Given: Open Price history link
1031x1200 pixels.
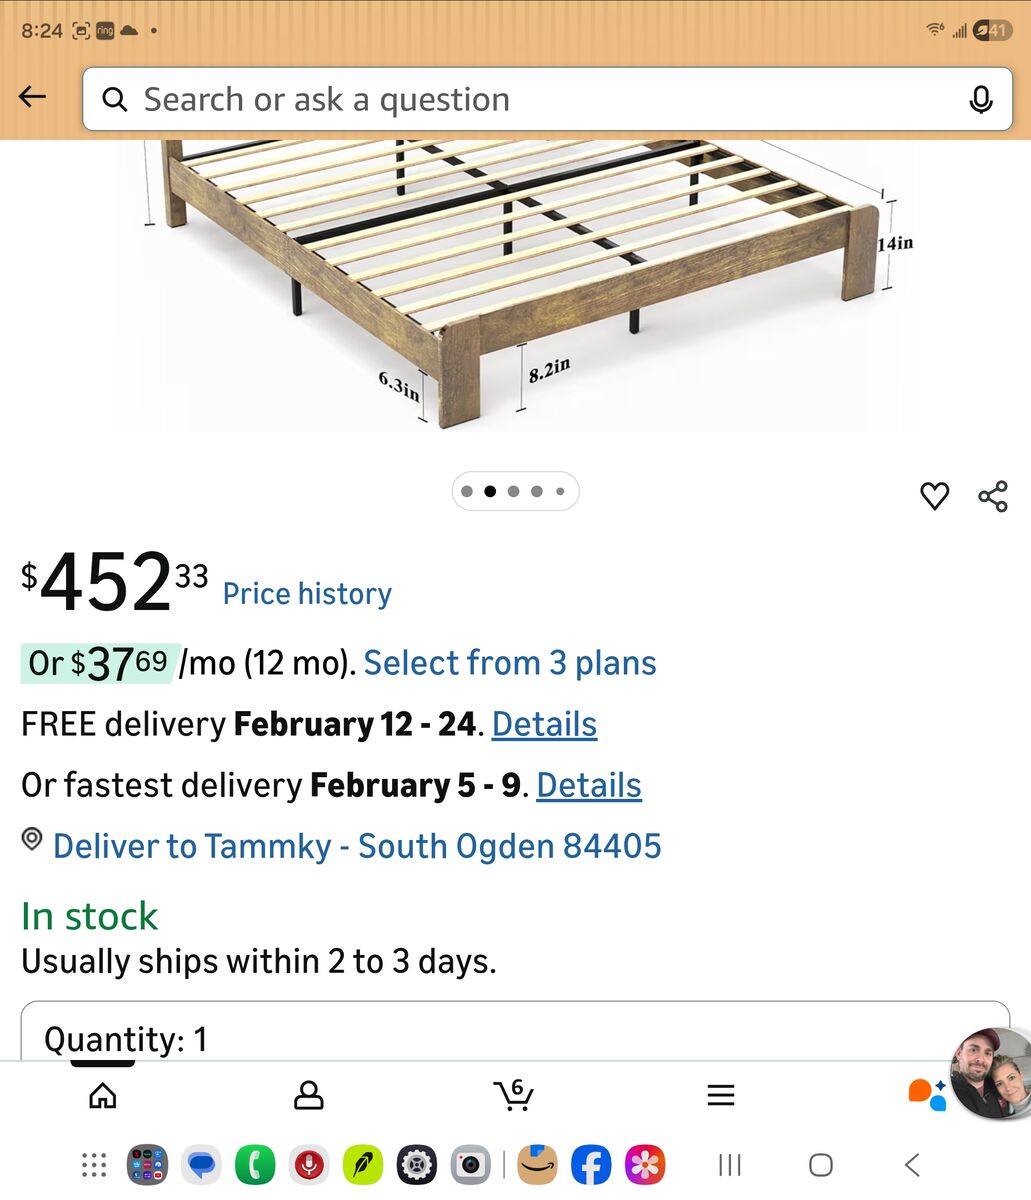Looking at the screenshot, I should click(307, 594).
